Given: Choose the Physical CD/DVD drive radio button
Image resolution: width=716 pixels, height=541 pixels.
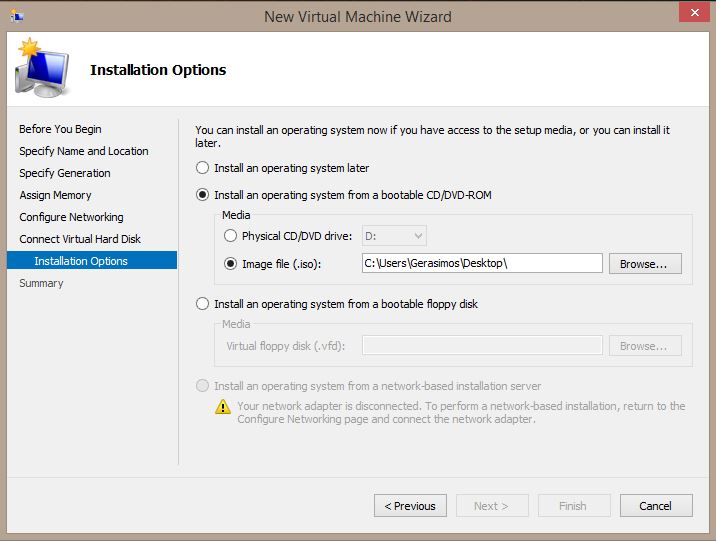Looking at the screenshot, I should point(230,236).
